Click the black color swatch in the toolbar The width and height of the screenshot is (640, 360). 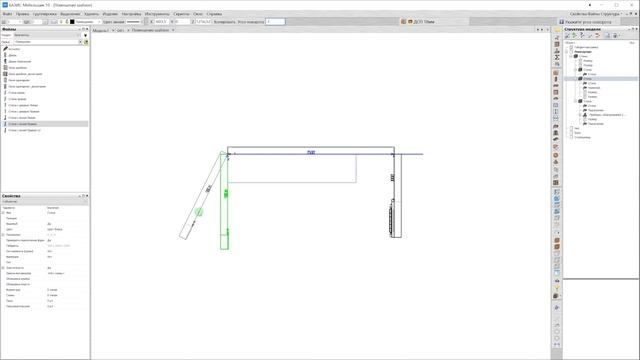(x=72, y=22)
